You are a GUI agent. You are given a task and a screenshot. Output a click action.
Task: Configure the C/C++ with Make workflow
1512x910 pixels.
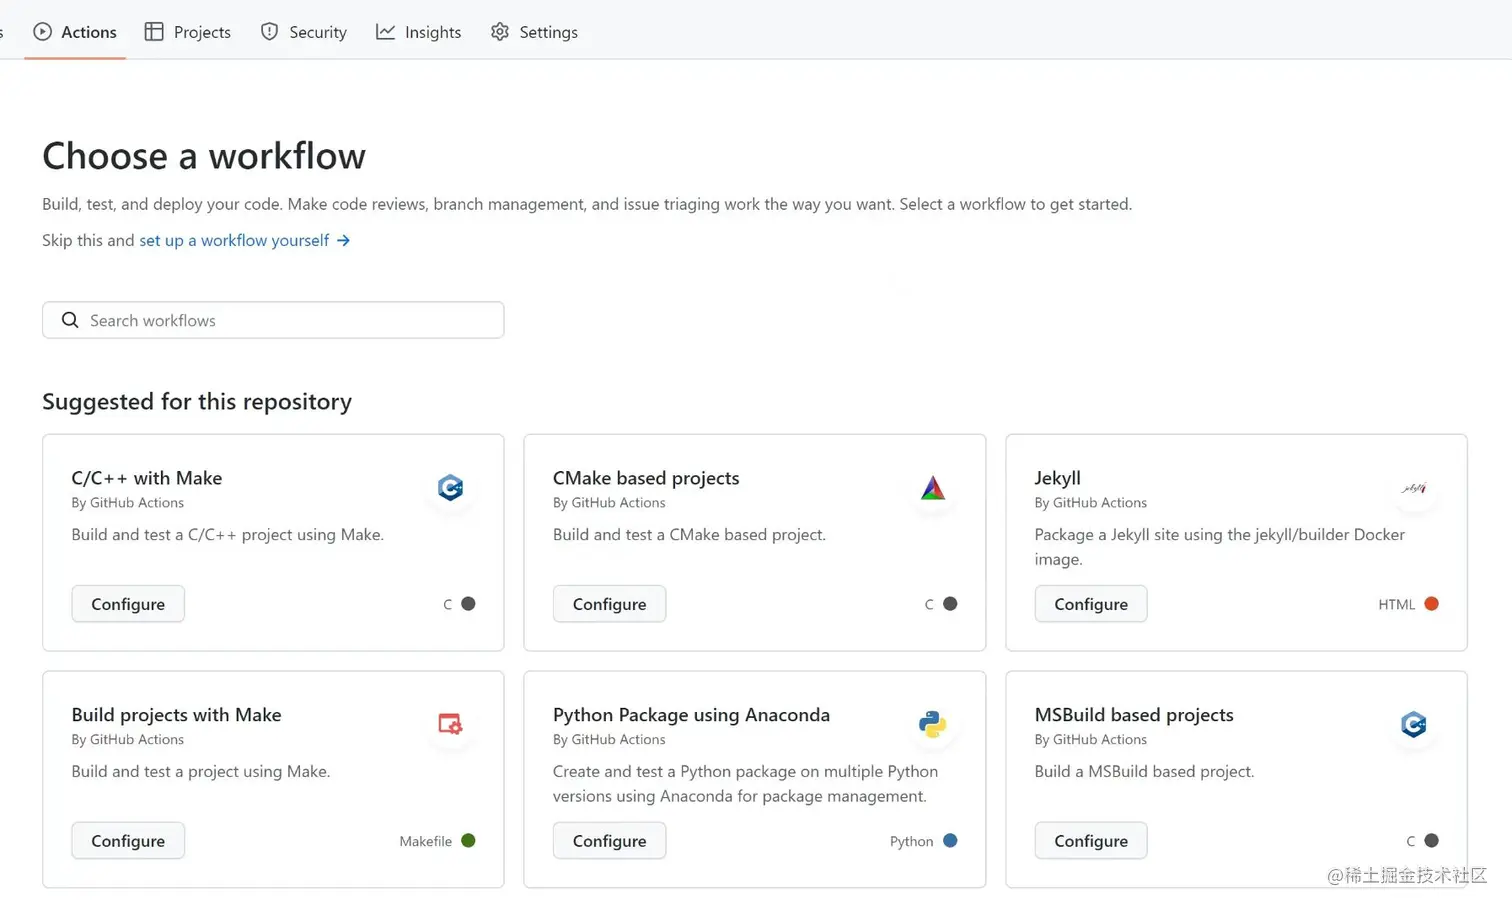pos(128,604)
